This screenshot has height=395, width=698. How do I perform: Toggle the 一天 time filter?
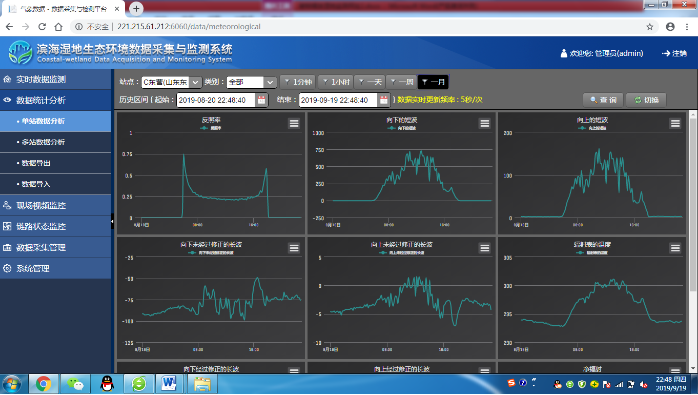coord(370,82)
